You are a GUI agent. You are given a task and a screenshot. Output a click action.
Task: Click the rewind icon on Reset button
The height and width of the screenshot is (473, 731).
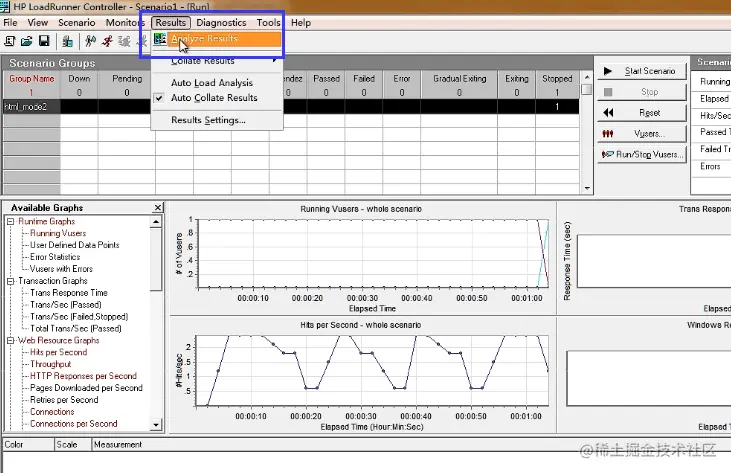[x=608, y=112]
